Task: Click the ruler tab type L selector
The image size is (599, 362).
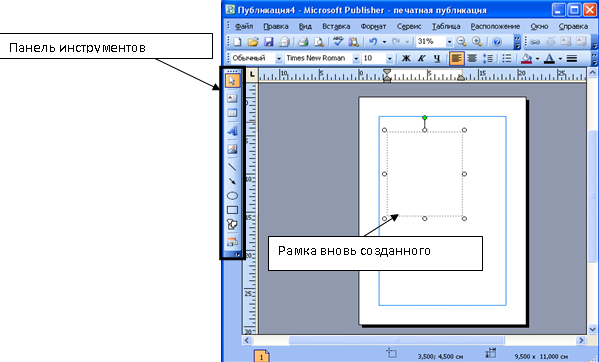Action: coord(252,74)
